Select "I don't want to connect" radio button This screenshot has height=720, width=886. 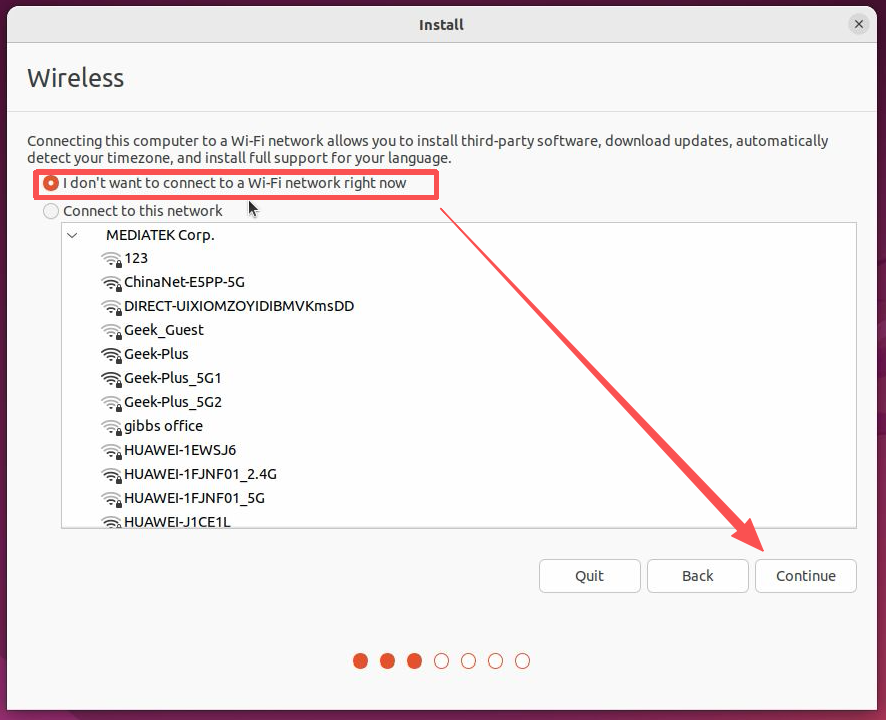pos(51,184)
